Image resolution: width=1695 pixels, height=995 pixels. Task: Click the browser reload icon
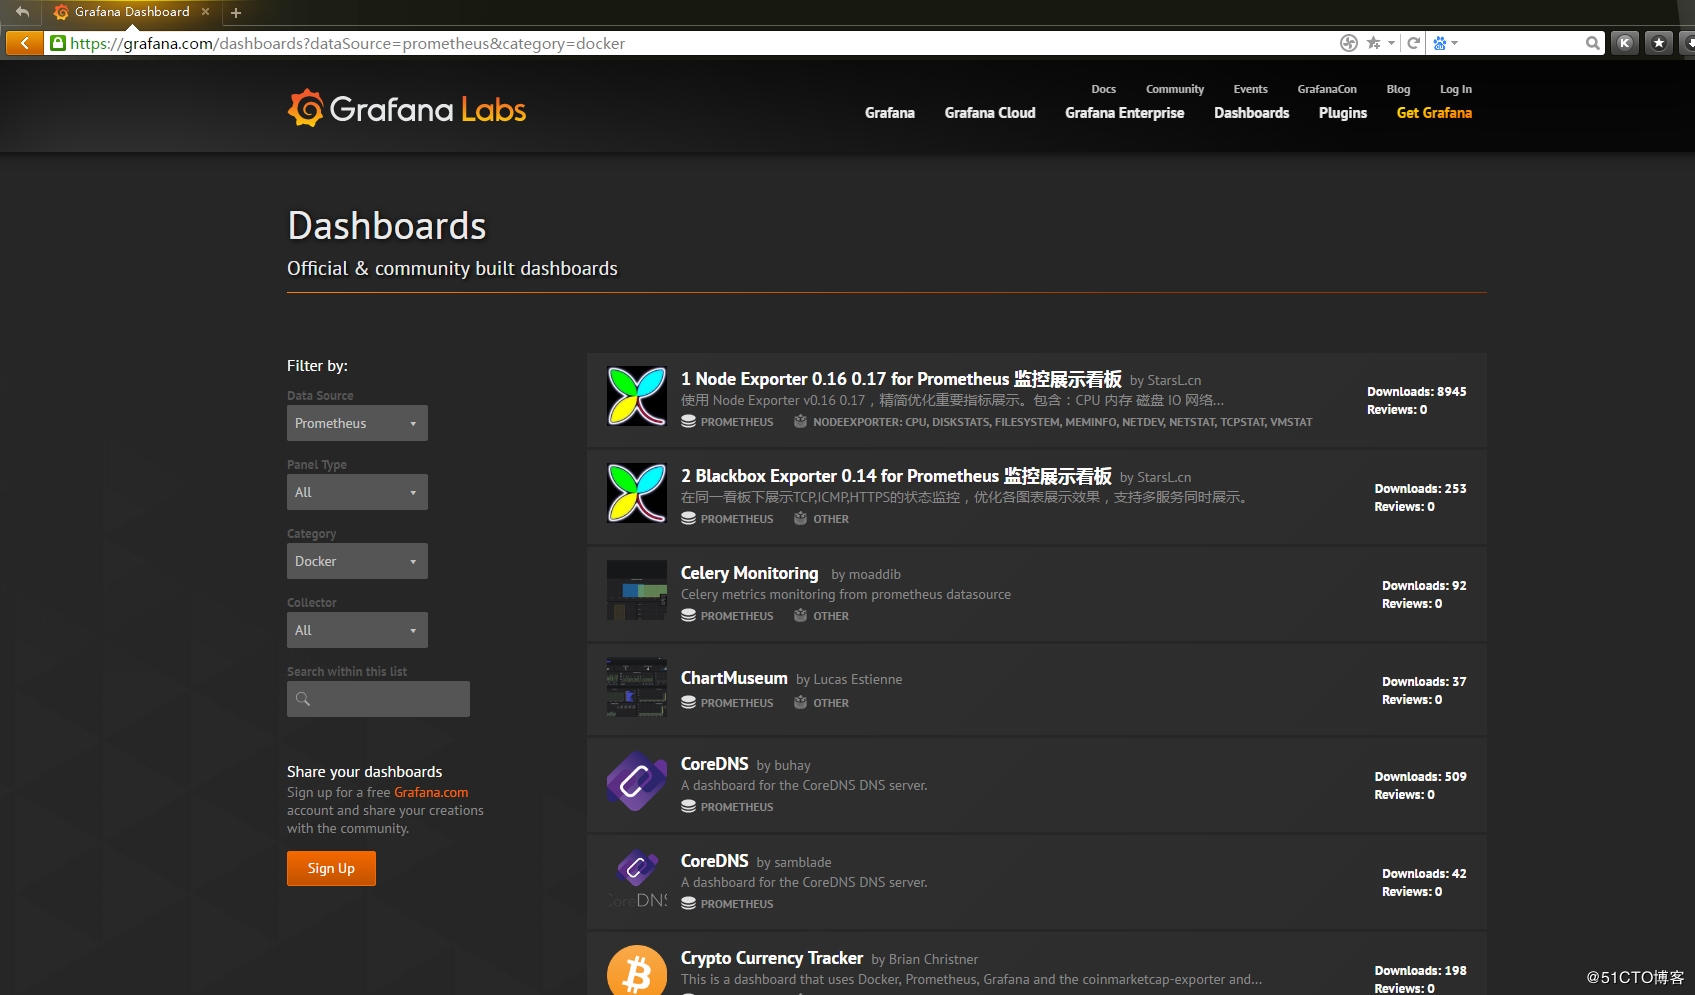coord(1414,43)
